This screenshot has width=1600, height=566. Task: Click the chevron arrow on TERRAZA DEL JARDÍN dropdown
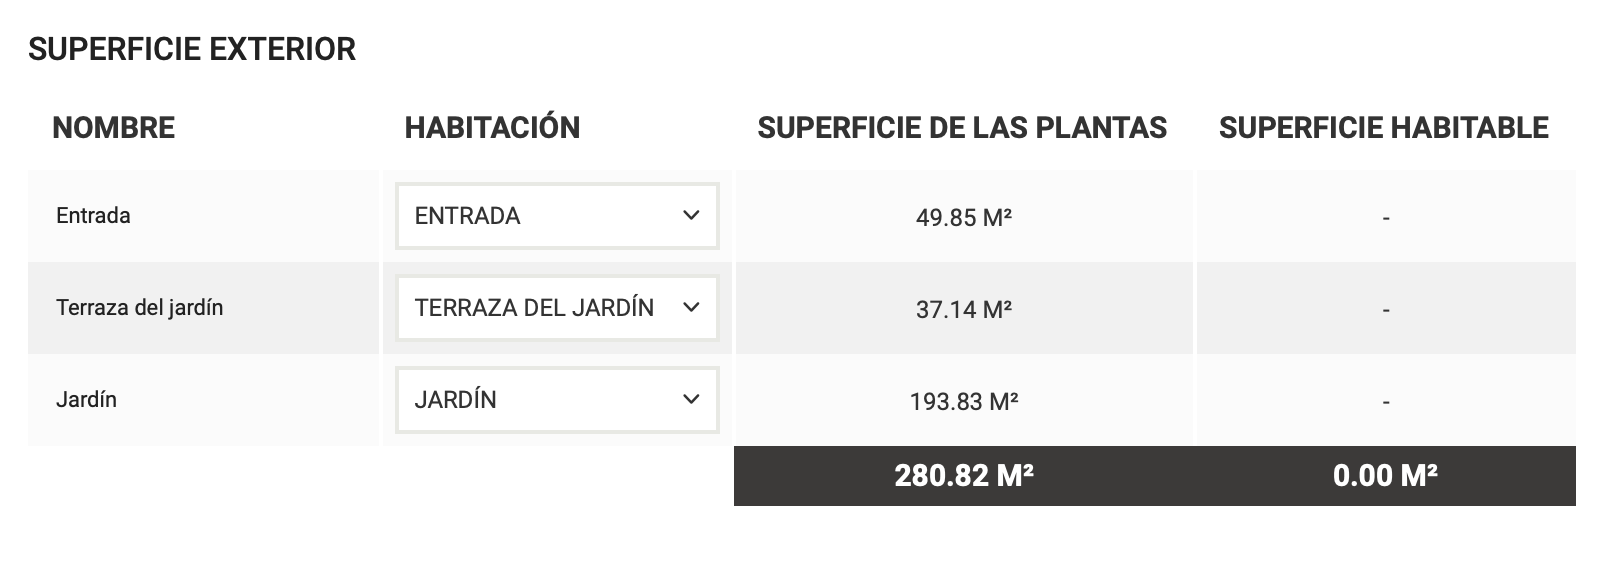pyautogui.click(x=691, y=308)
